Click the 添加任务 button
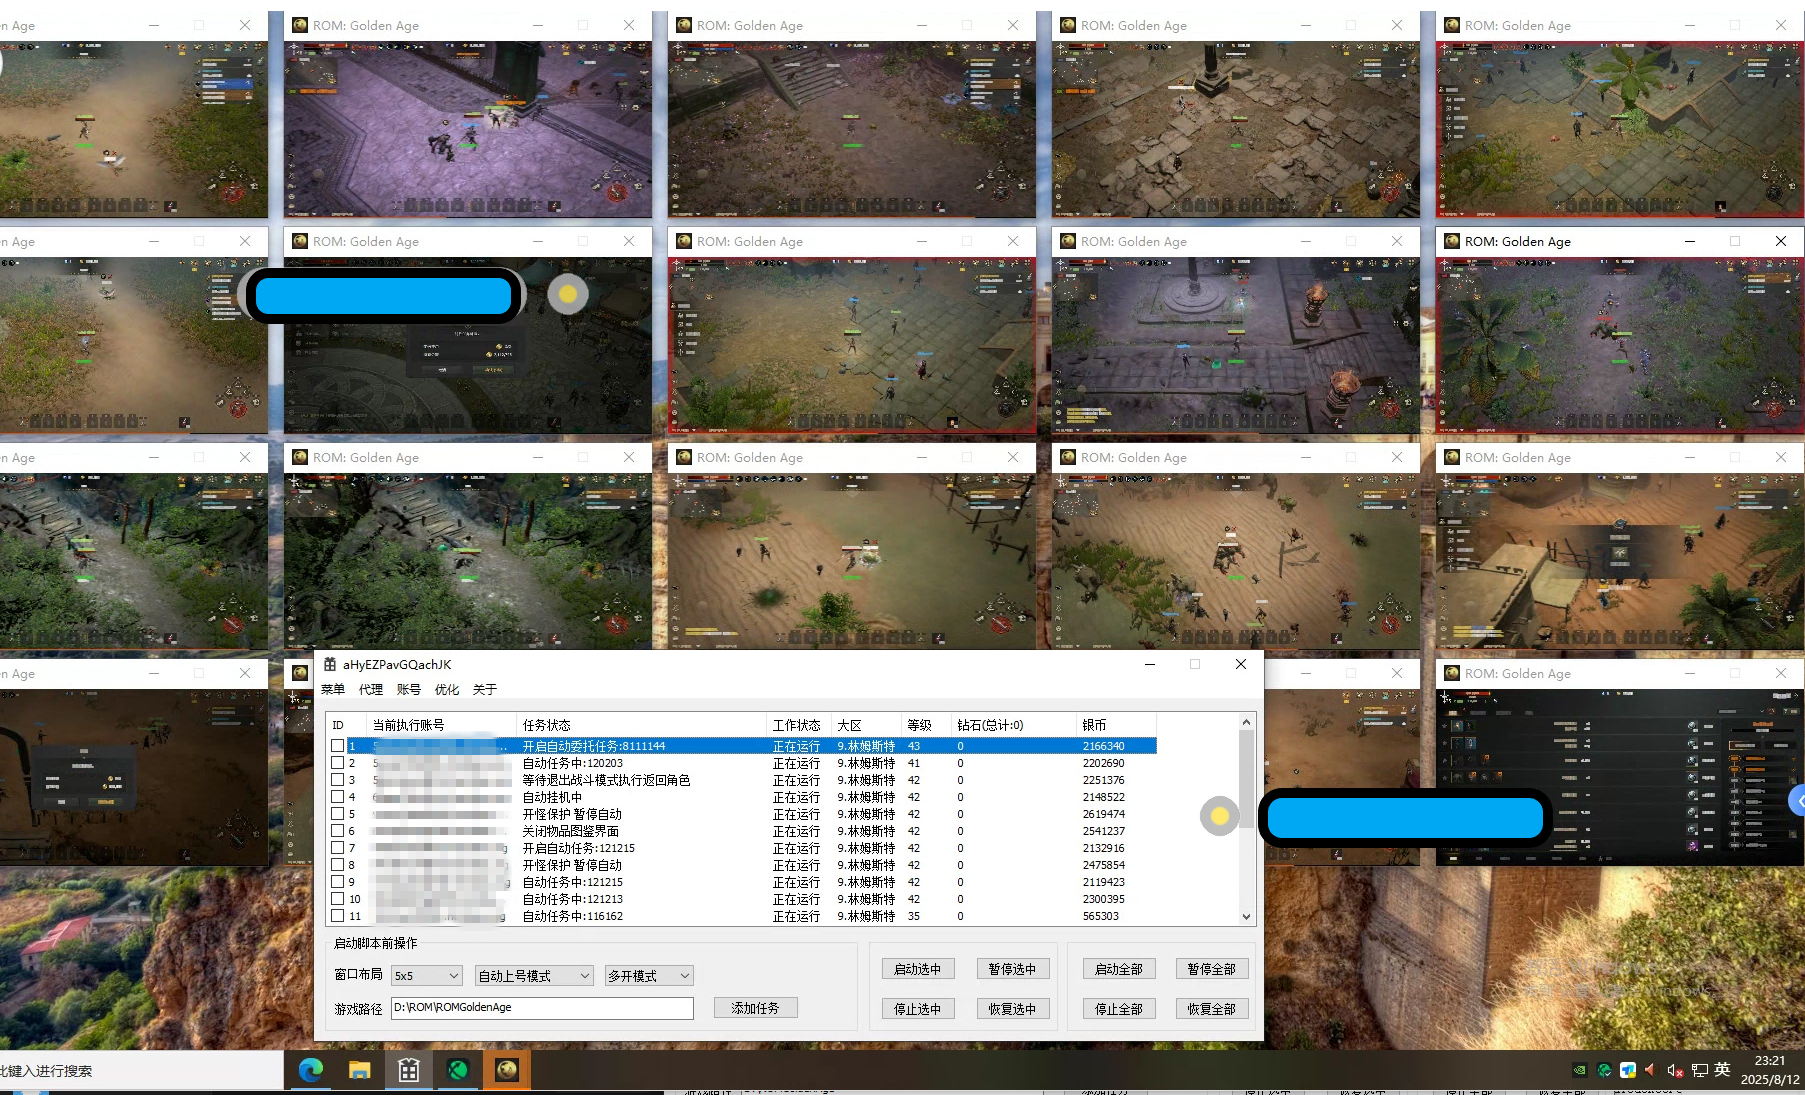Screen dimensions: 1805x1095 (x=755, y=1008)
